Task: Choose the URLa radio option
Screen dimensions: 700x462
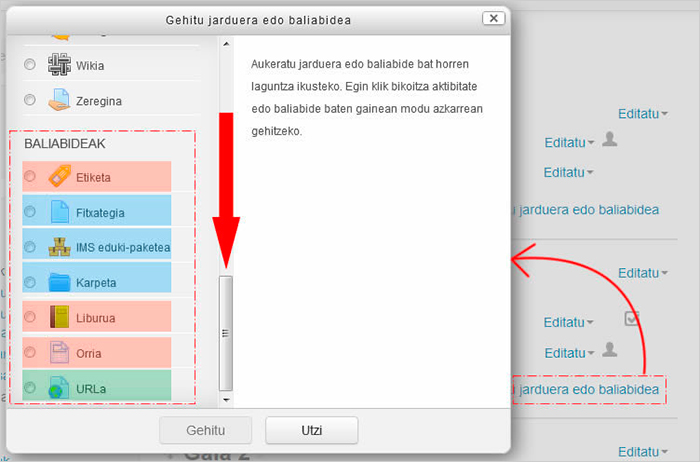Action: tap(30, 387)
